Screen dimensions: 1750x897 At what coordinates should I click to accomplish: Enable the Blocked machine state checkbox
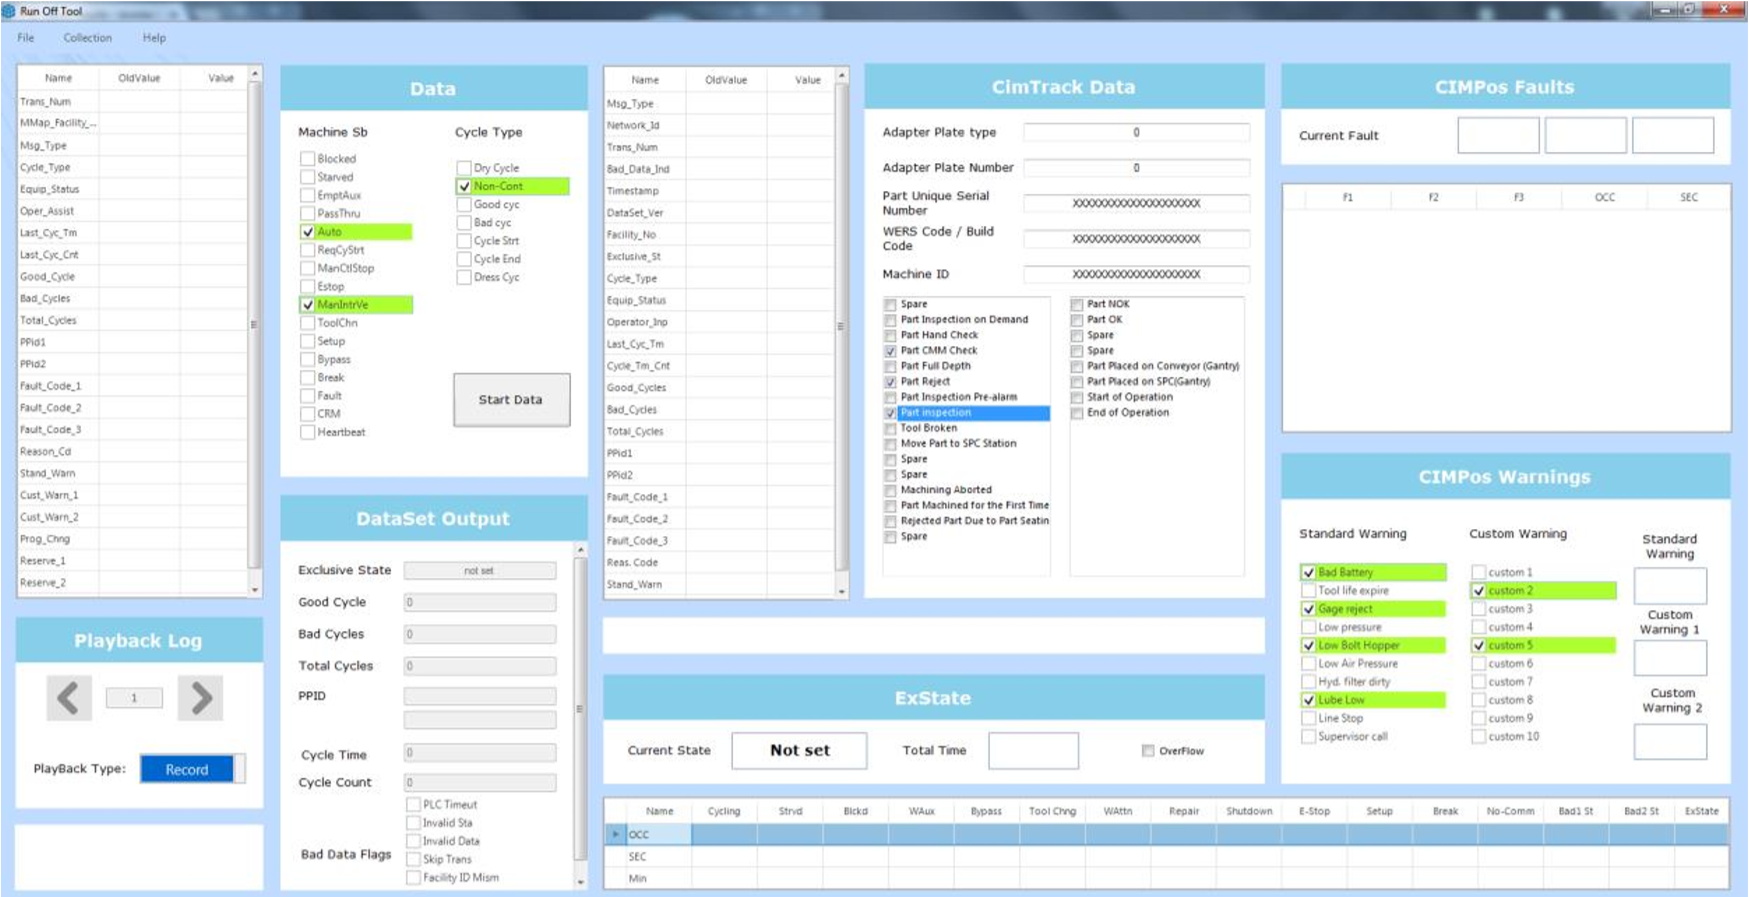click(308, 159)
